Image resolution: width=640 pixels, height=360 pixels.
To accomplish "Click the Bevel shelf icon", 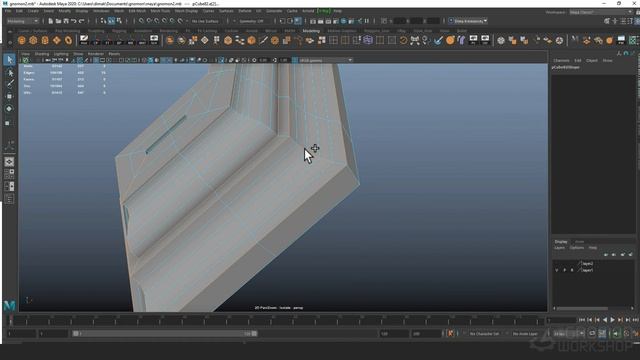I will click(x=251, y=40).
